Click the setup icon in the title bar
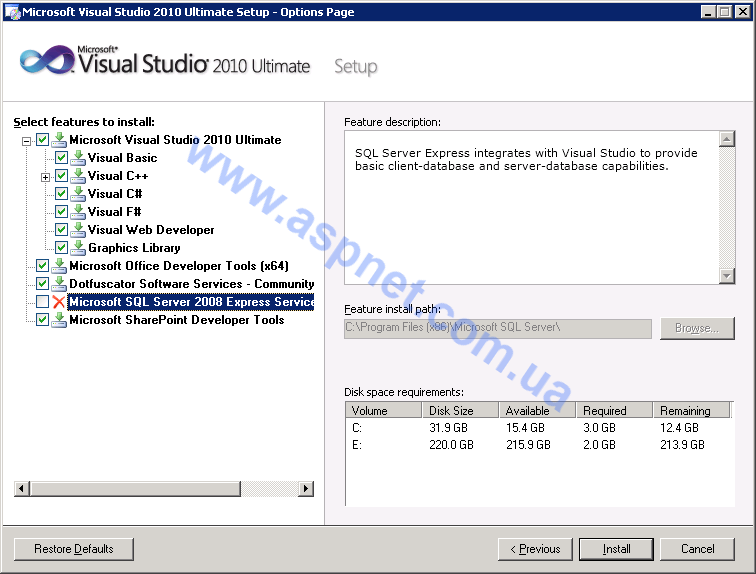The image size is (756, 574). tap(12, 12)
